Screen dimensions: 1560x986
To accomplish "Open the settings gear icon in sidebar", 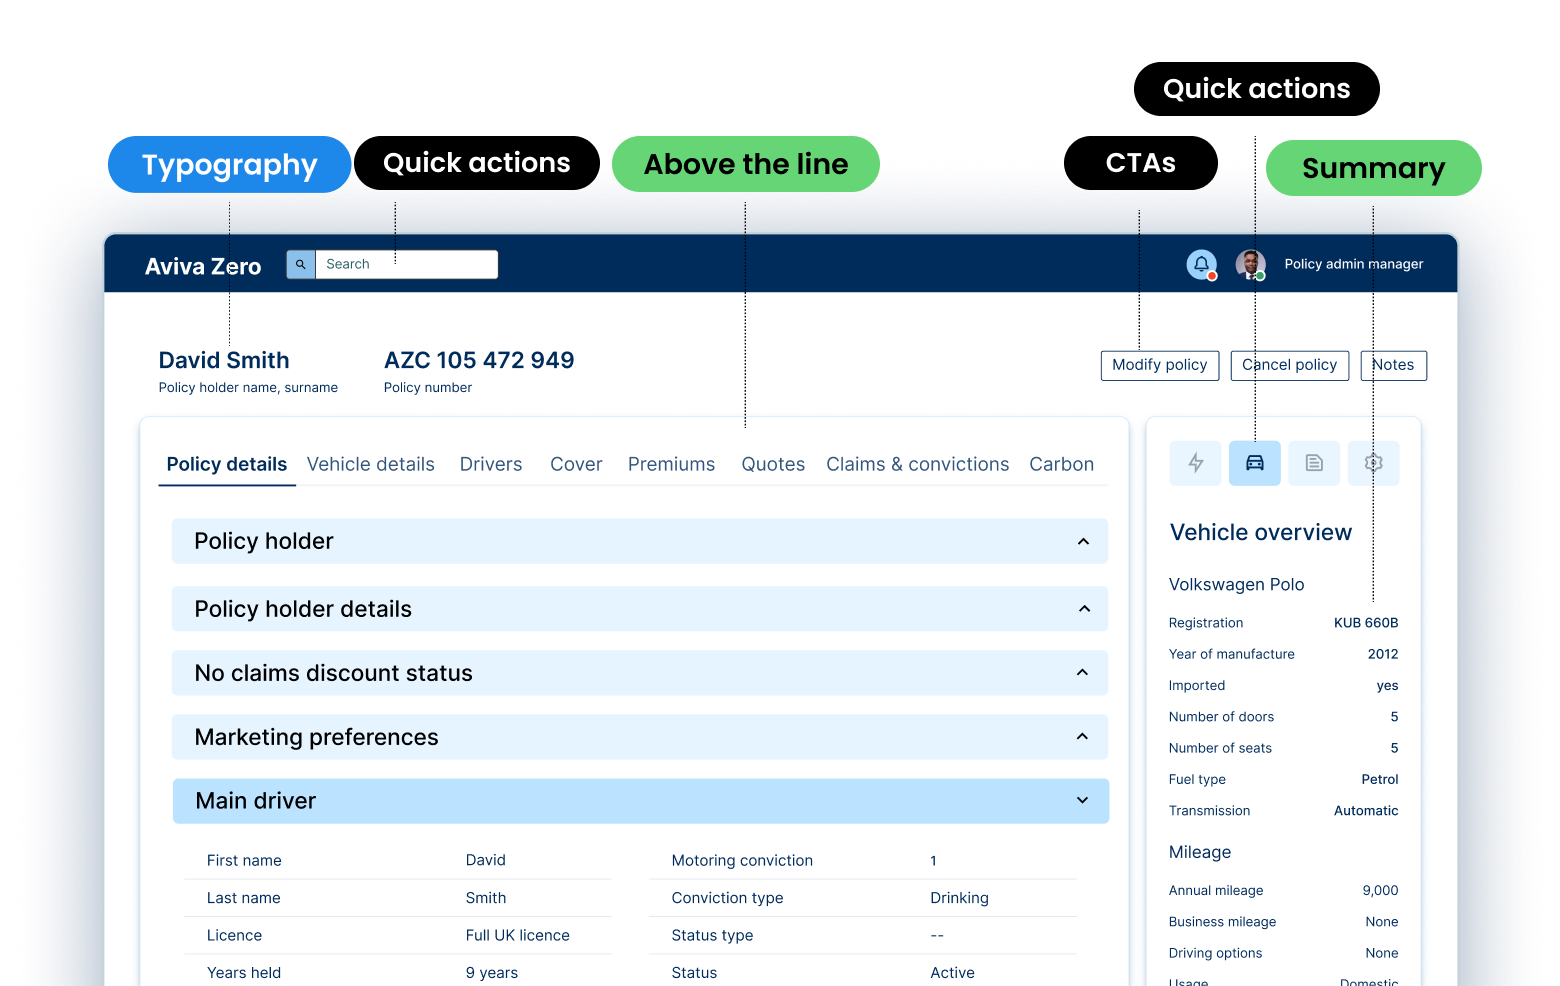I will (1373, 463).
